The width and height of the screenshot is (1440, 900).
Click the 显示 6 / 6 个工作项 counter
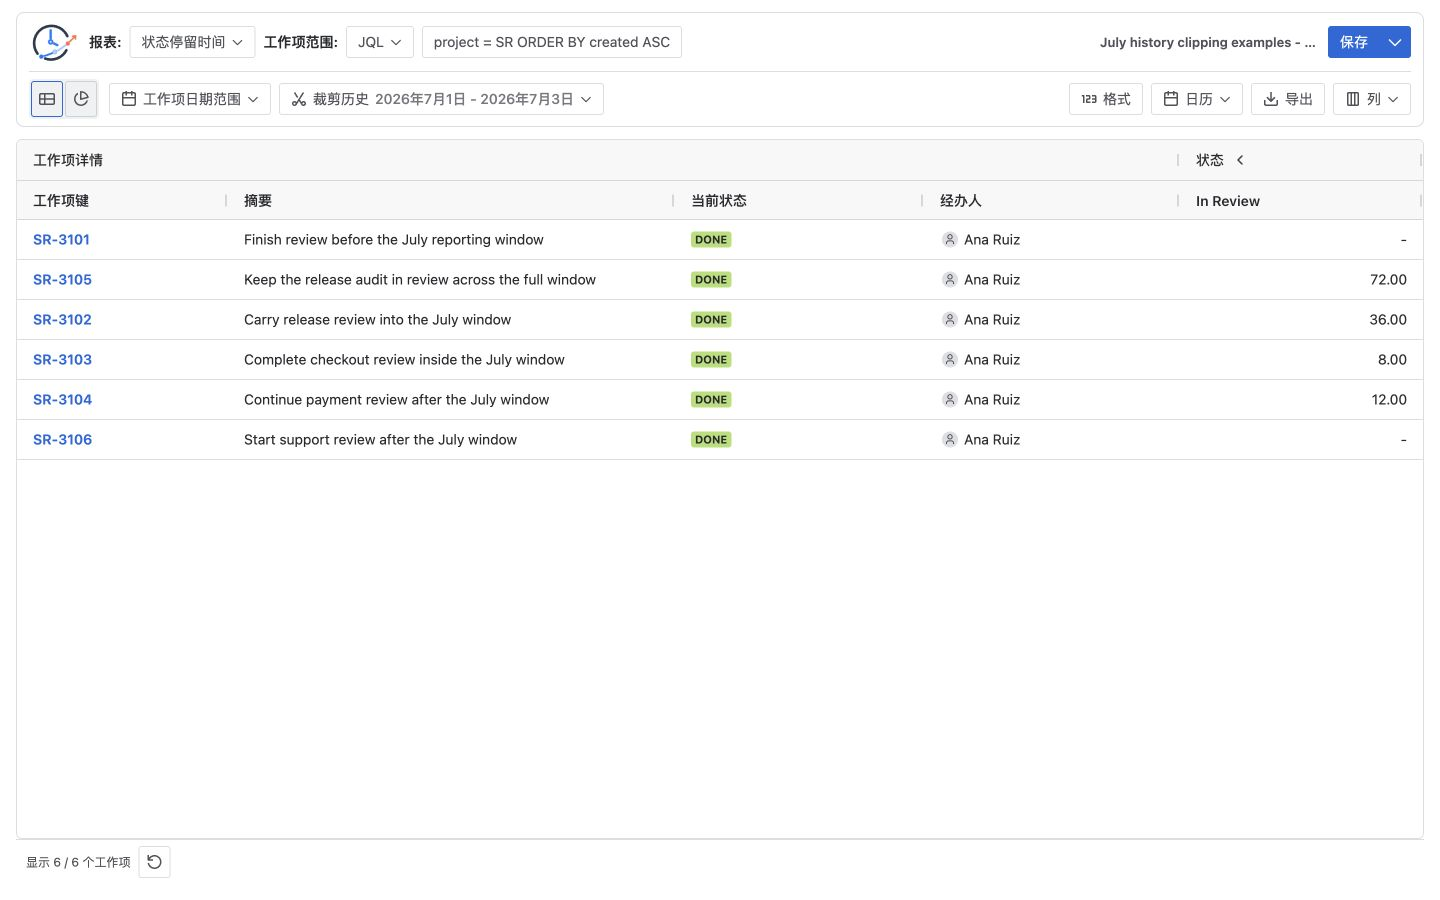78,862
